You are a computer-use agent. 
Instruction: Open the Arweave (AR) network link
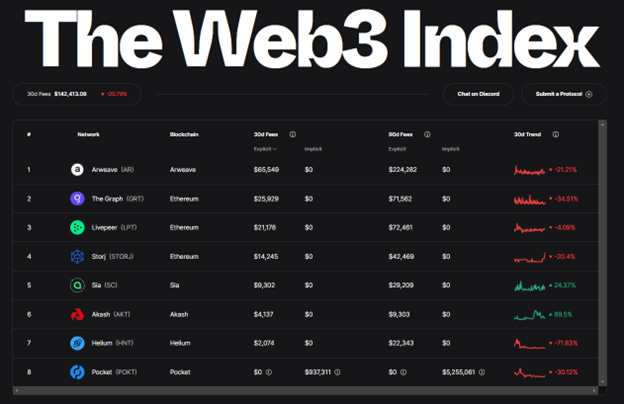113,170
